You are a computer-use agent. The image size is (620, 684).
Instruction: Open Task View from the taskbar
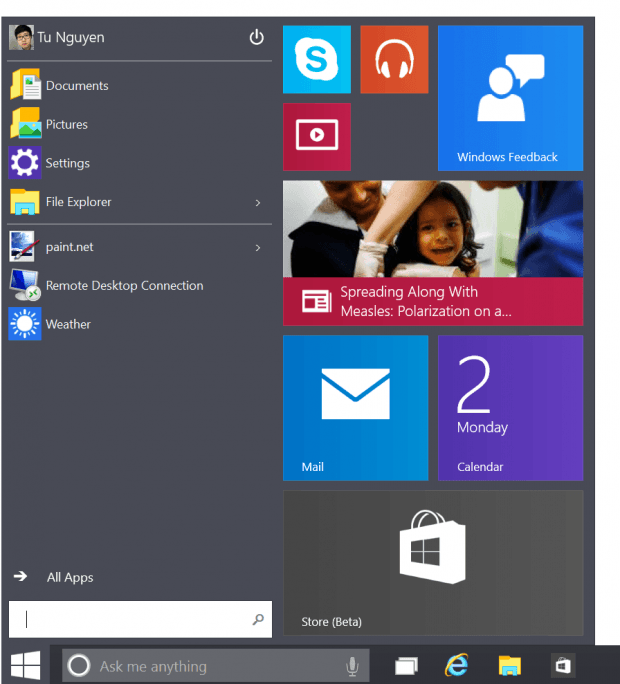pyautogui.click(x=406, y=666)
